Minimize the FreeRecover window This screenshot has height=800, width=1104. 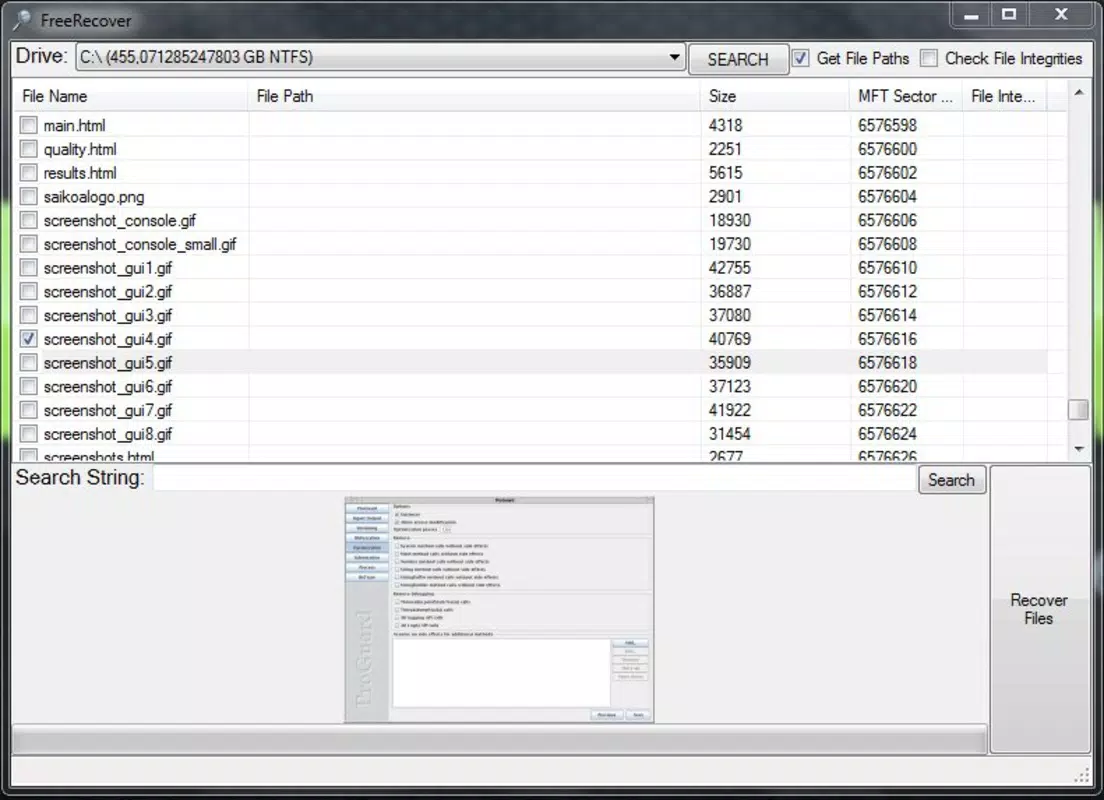click(972, 15)
